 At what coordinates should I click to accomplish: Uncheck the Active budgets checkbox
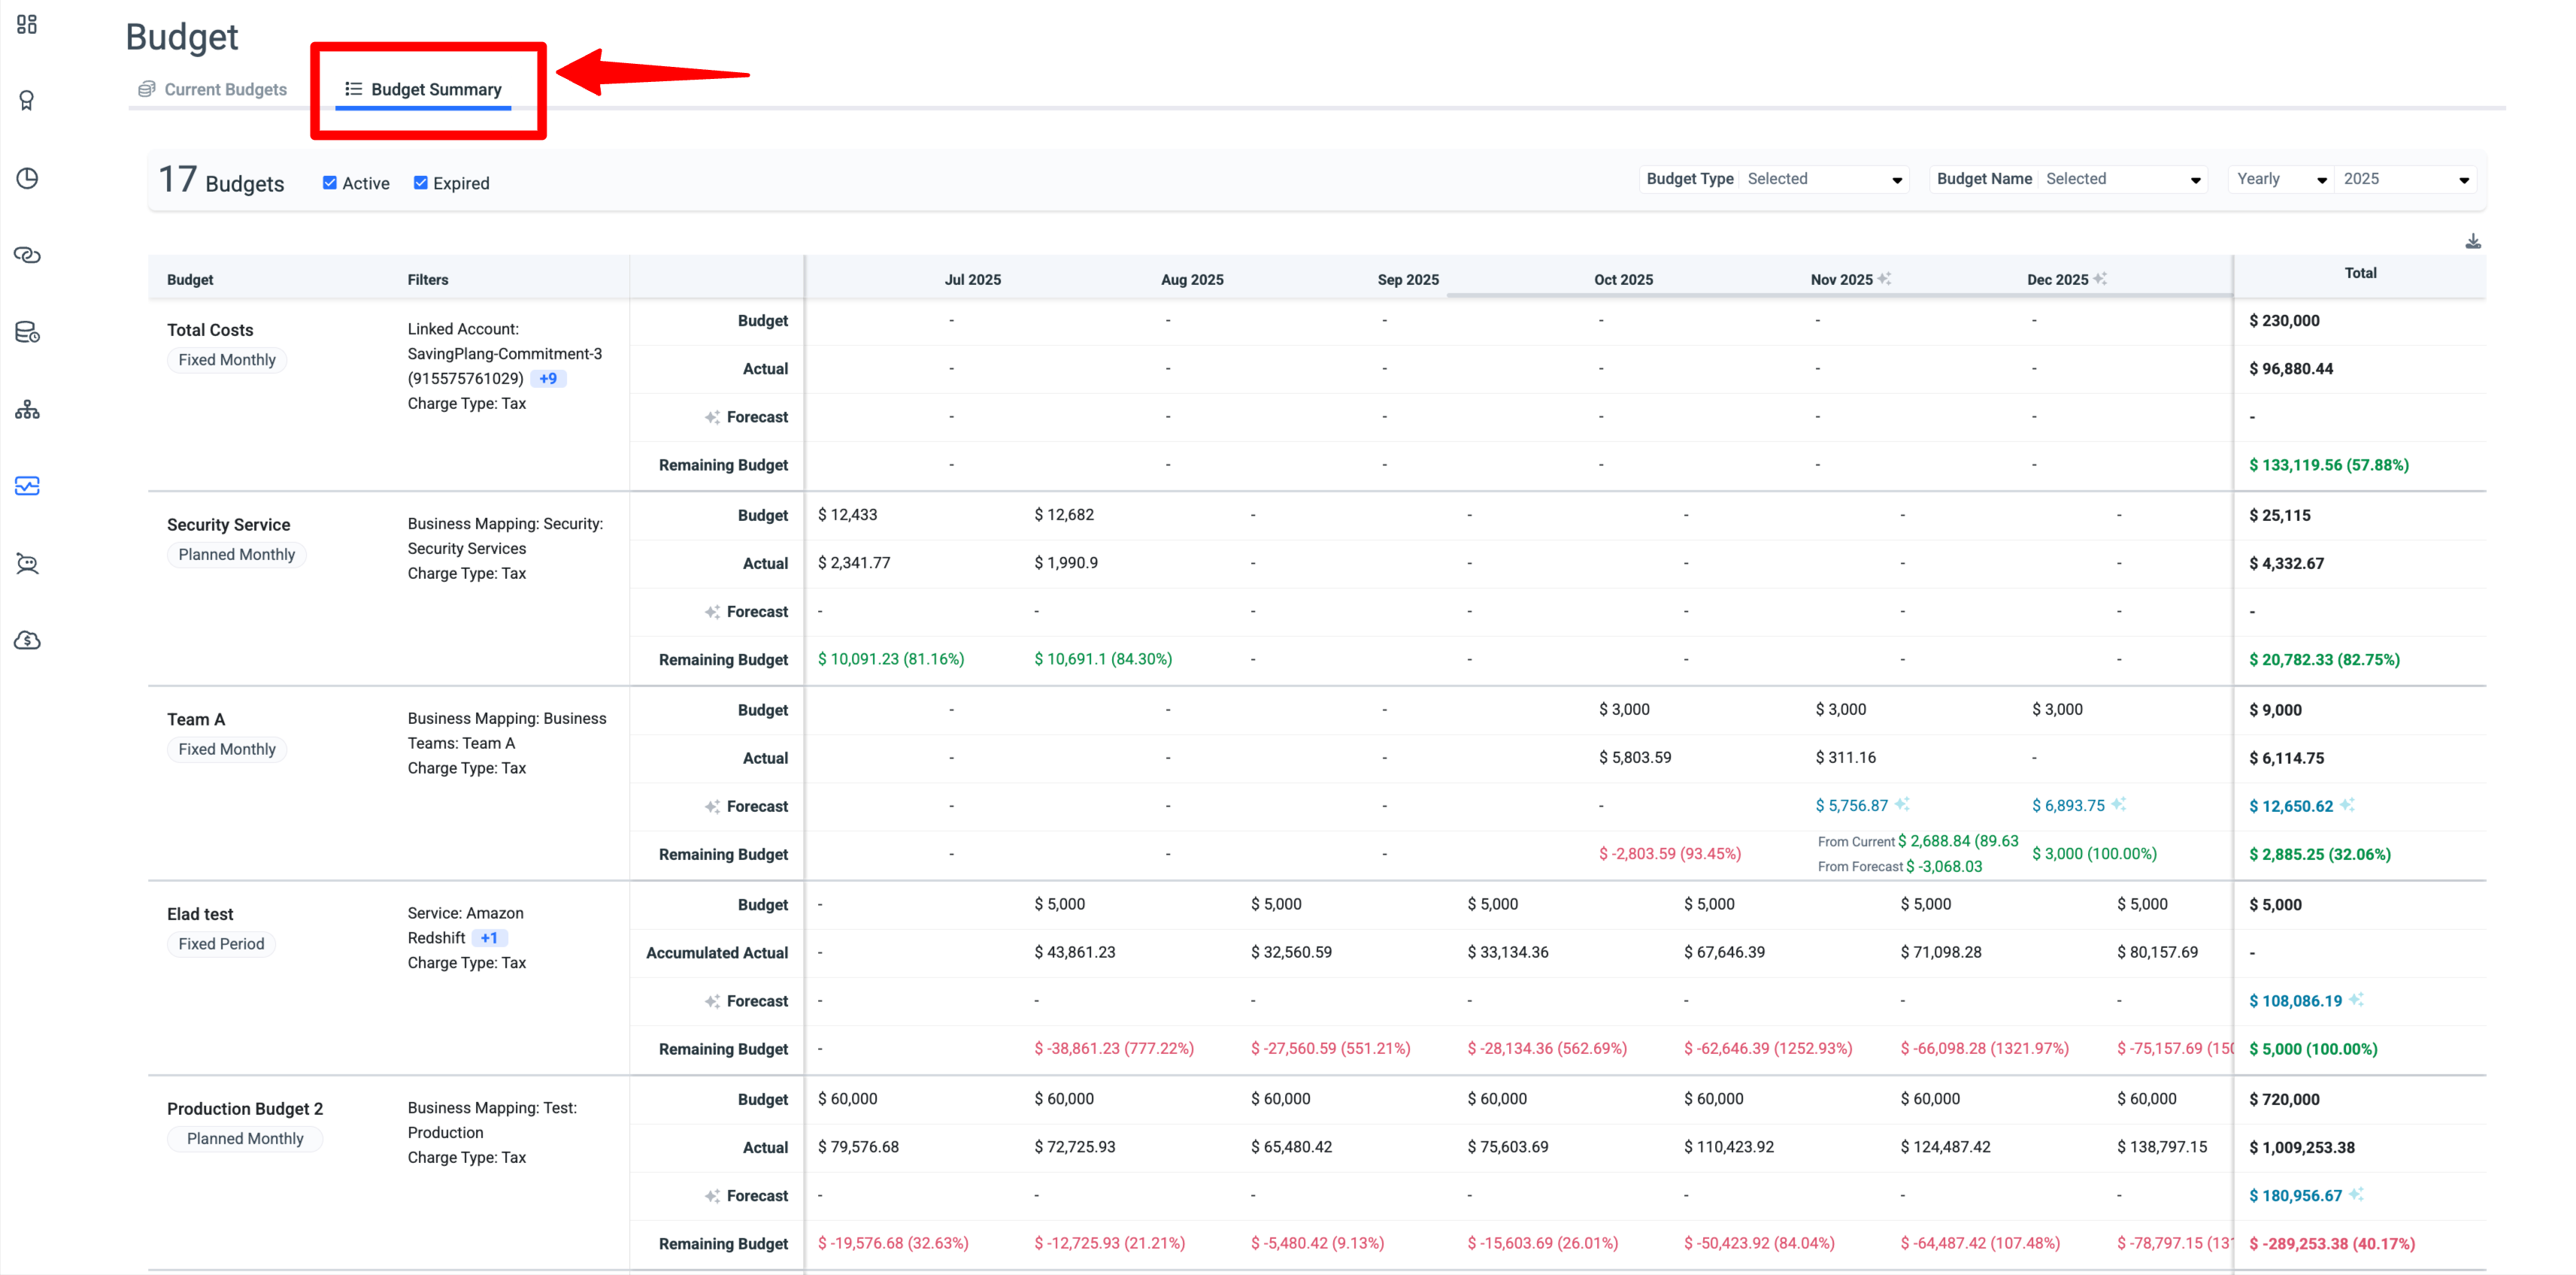click(x=329, y=183)
